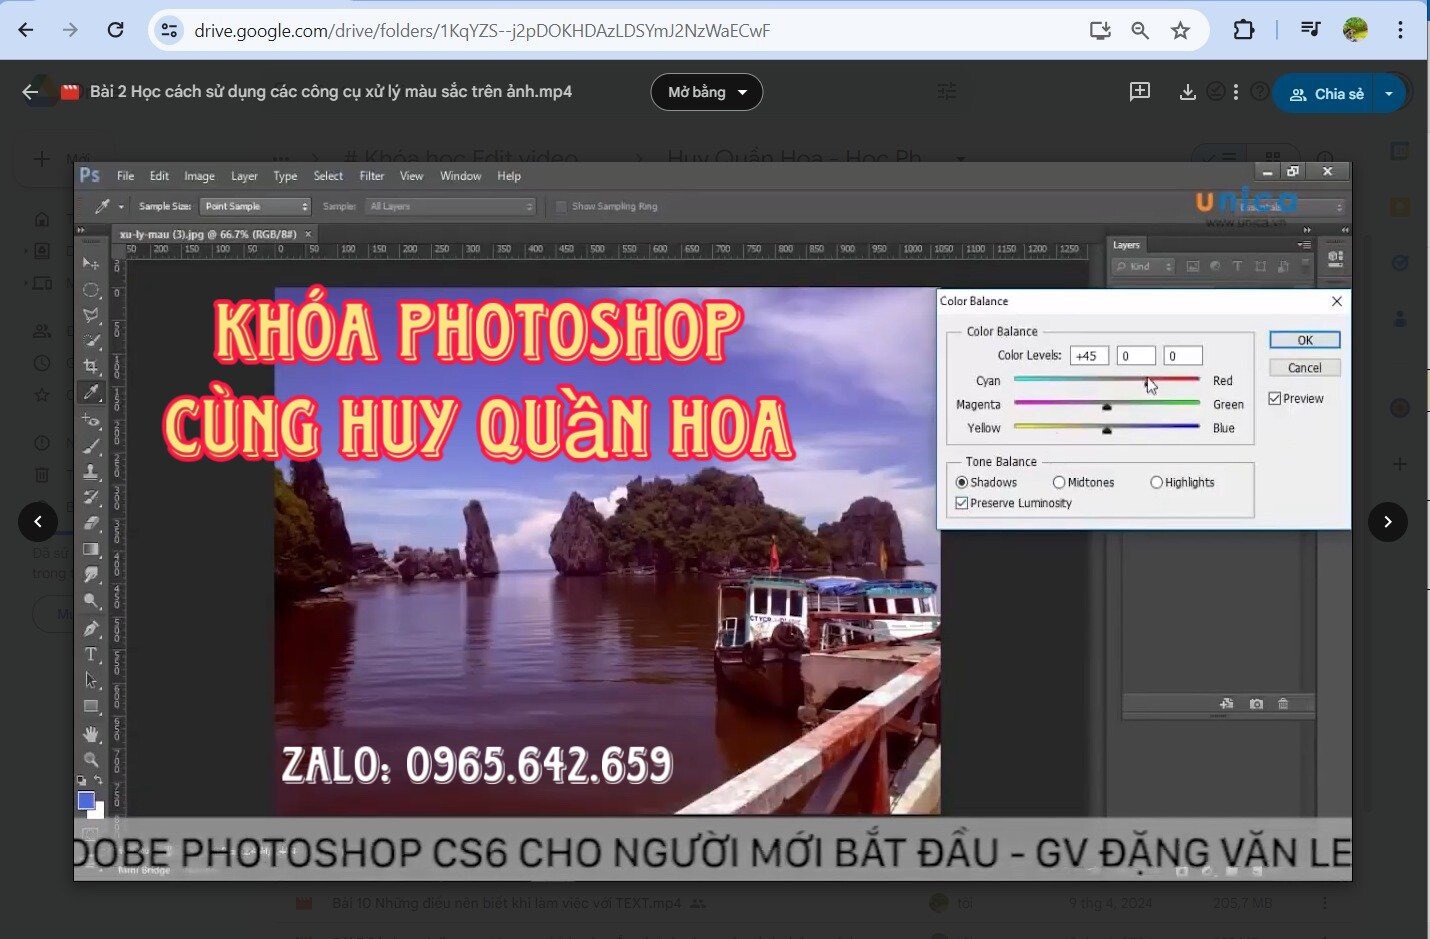This screenshot has width=1430, height=939.
Task: Select the Smudge tool
Action: click(x=91, y=575)
